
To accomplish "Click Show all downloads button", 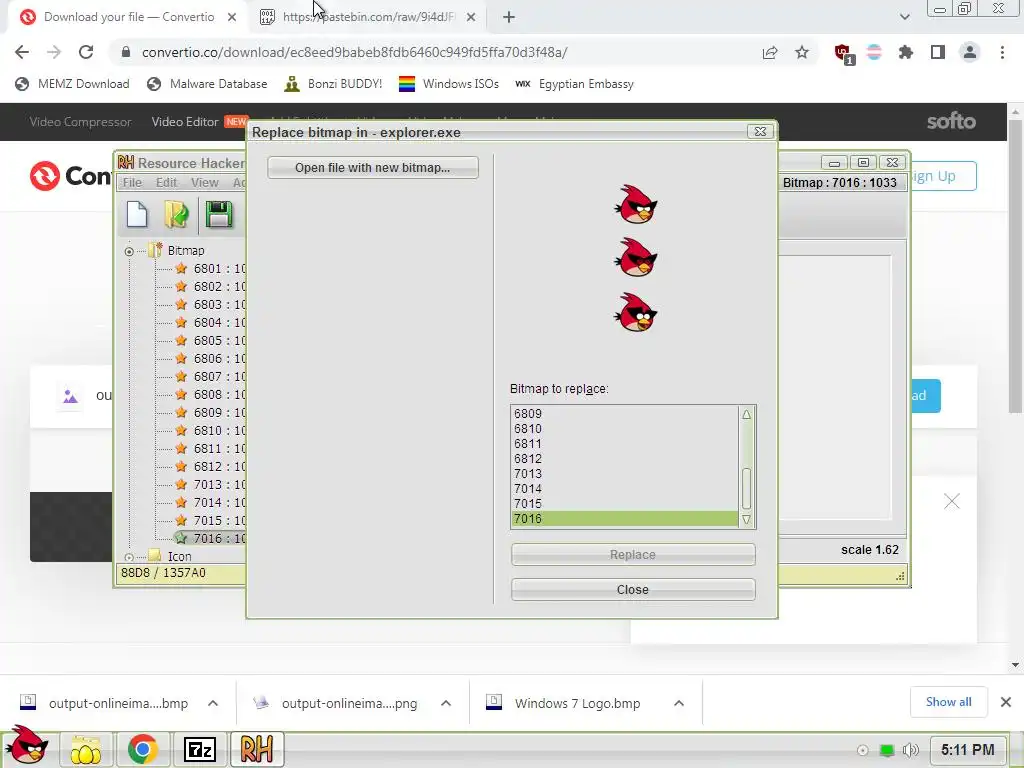I will click(948, 702).
